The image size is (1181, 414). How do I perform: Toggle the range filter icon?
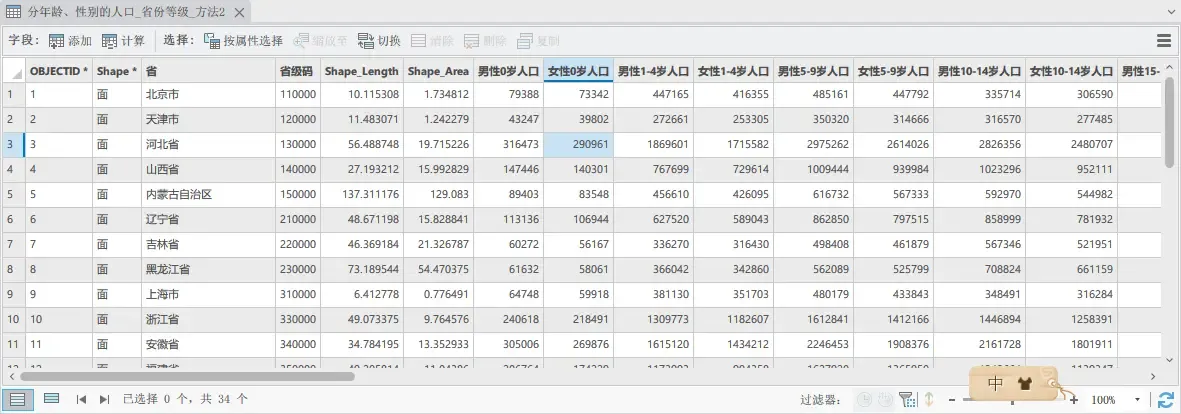coord(886,399)
